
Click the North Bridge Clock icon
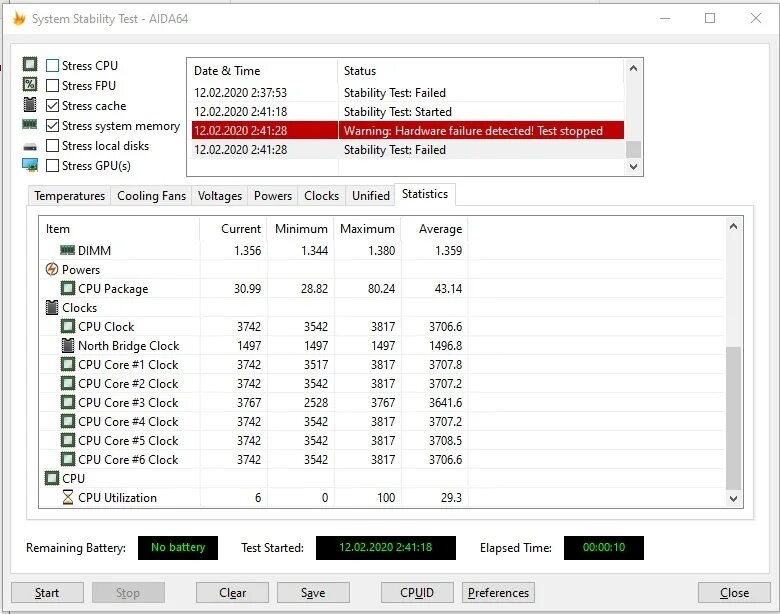(x=68, y=345)
